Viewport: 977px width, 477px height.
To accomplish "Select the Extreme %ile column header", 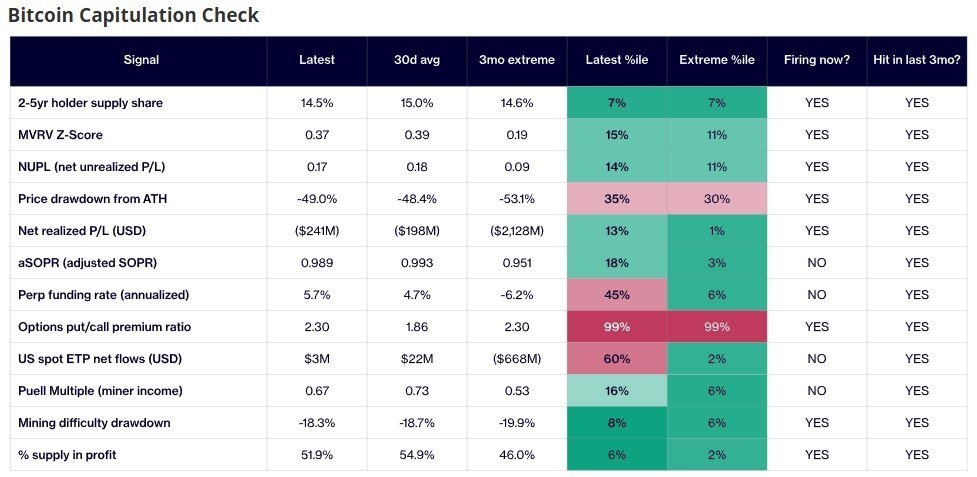I will (717, 60).
